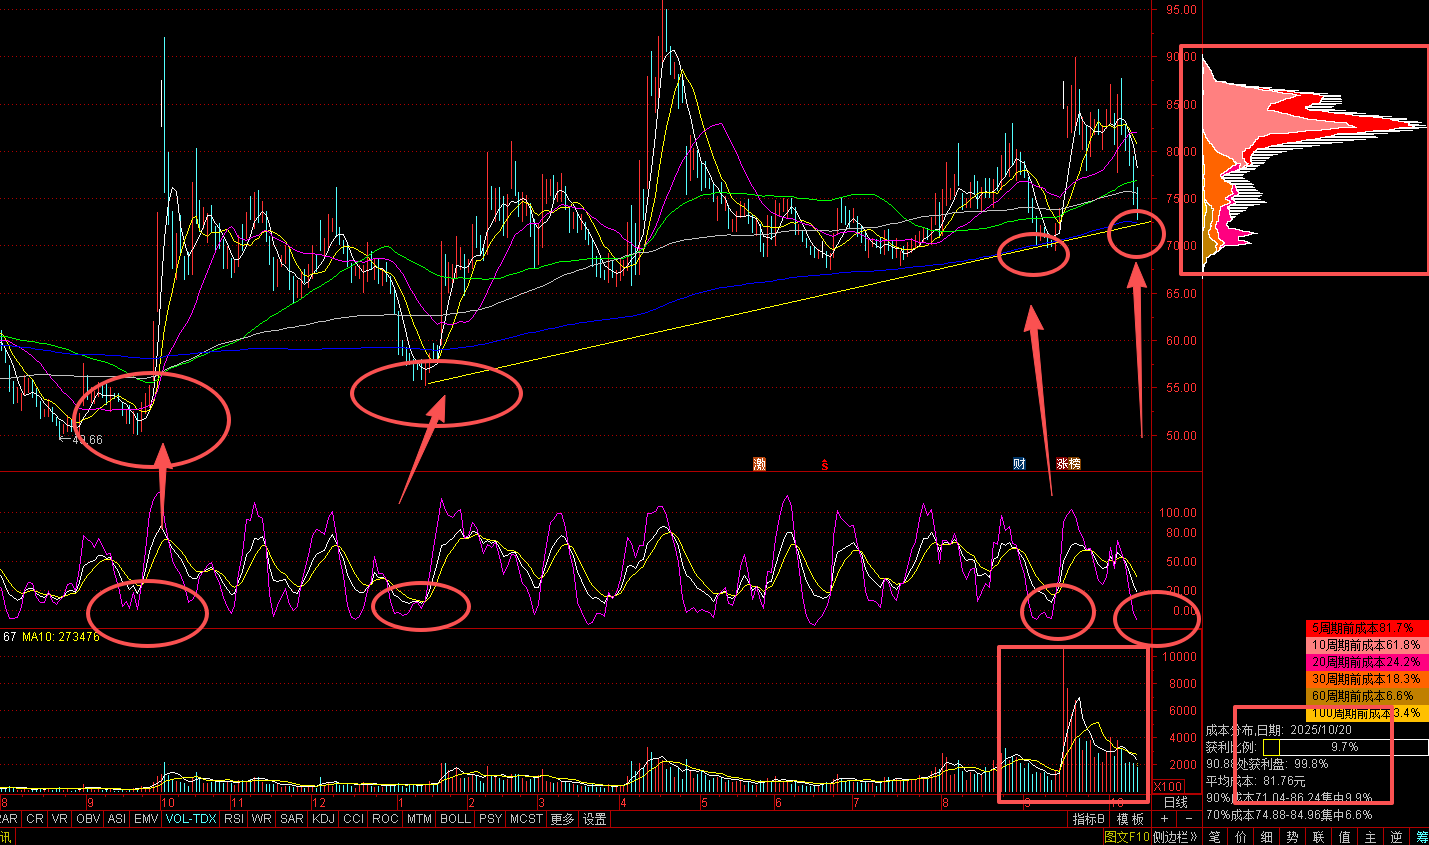
Task: Open the EMV indicator tab
Action: click(x=147, y=819)
